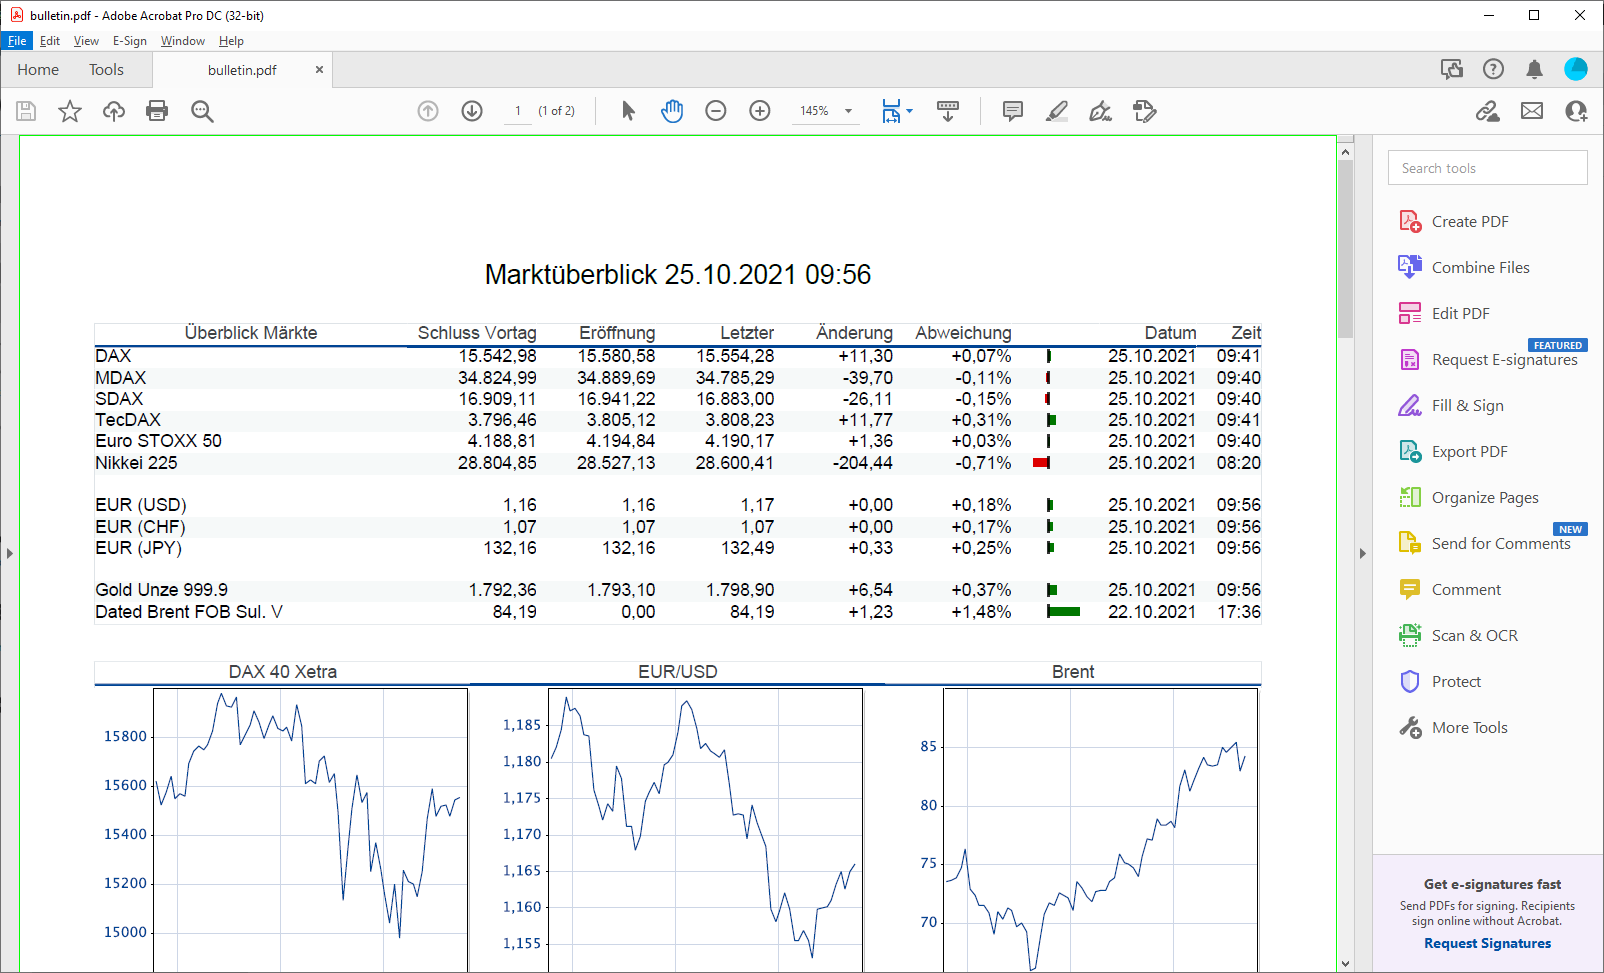Expand the fit page options dropdown
Viewport: 1604px width, 973px height.
(x=909, y=111)
